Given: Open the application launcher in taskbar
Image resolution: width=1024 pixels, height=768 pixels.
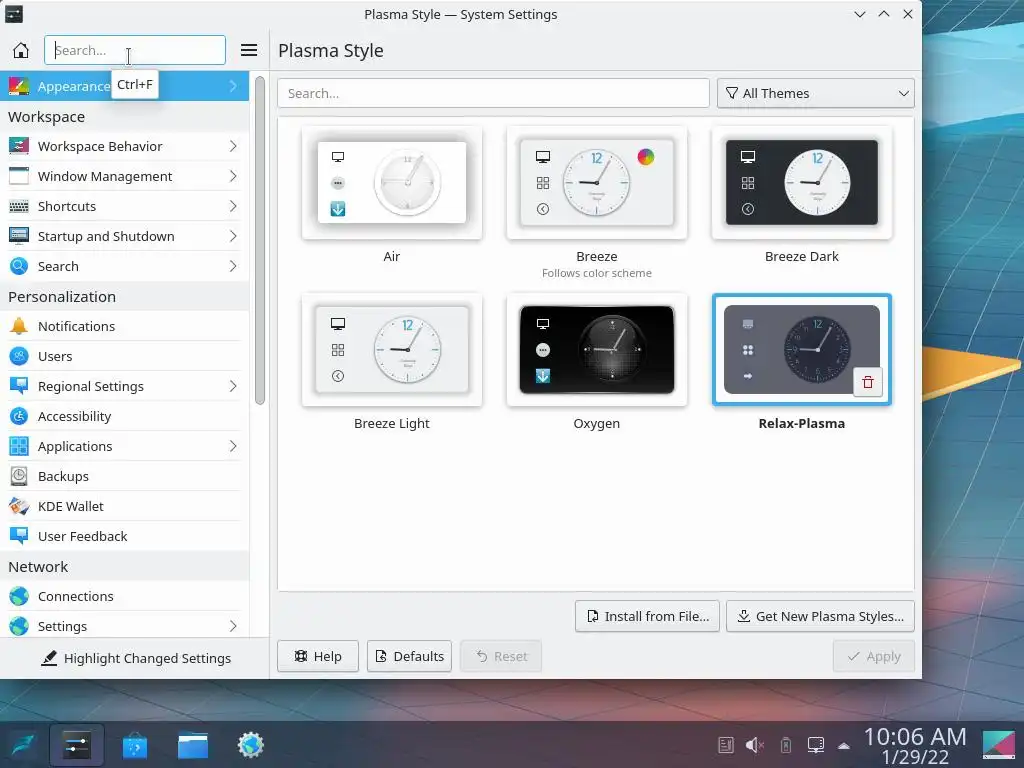Looking at the screenshot, I should pos(23,745).
